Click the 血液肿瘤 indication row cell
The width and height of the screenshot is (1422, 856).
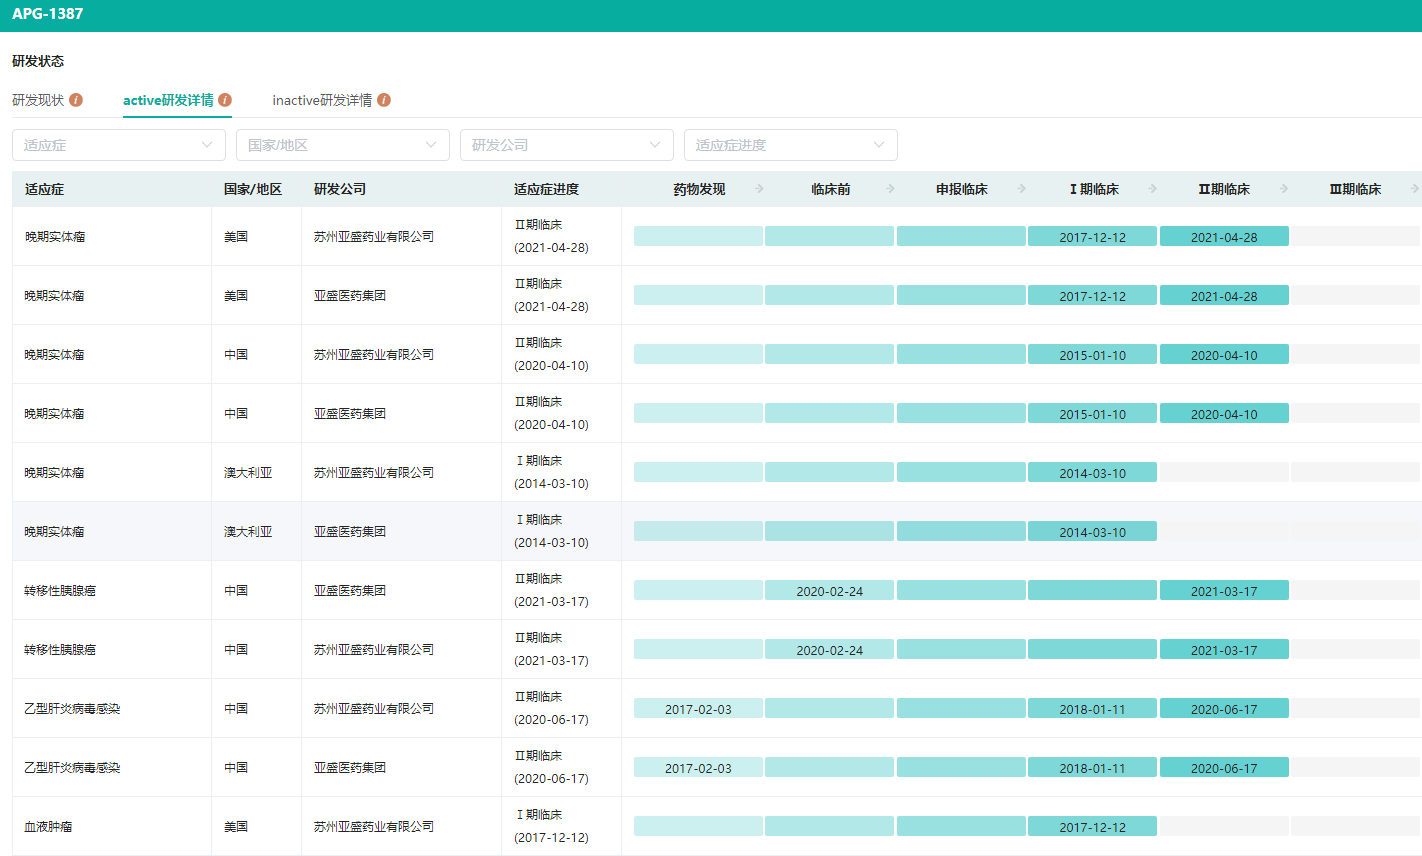point(48,827)
